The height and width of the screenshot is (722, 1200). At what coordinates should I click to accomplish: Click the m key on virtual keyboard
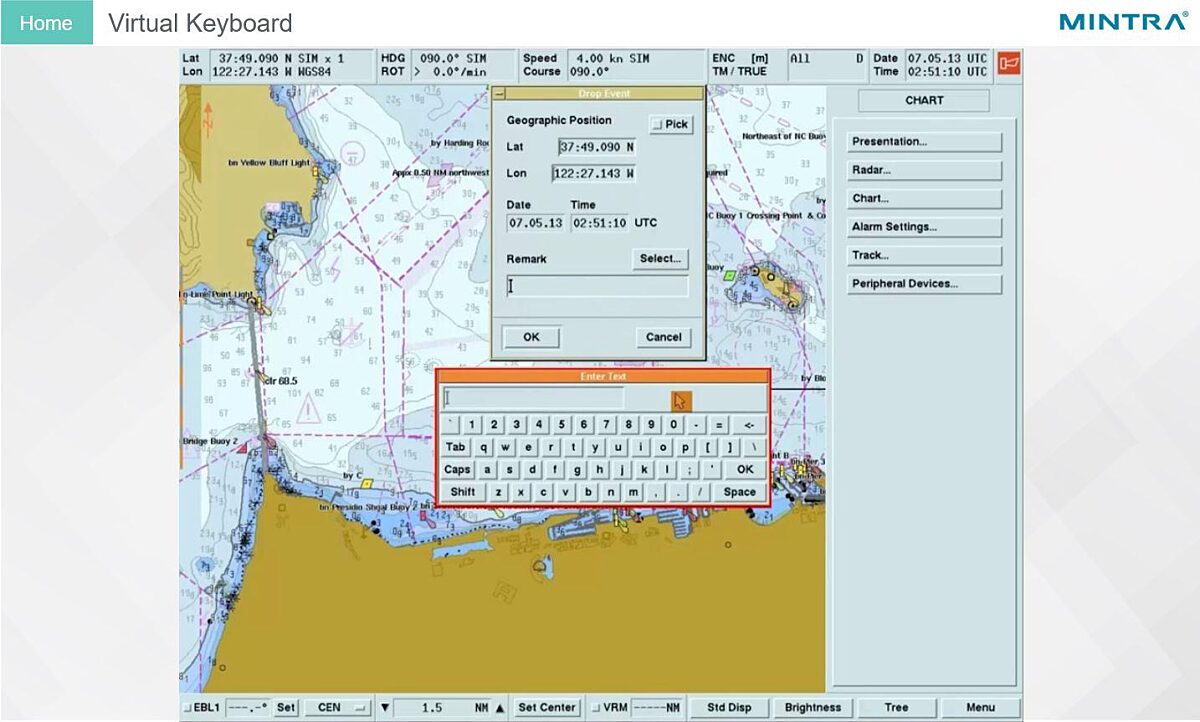coord(633,491)
